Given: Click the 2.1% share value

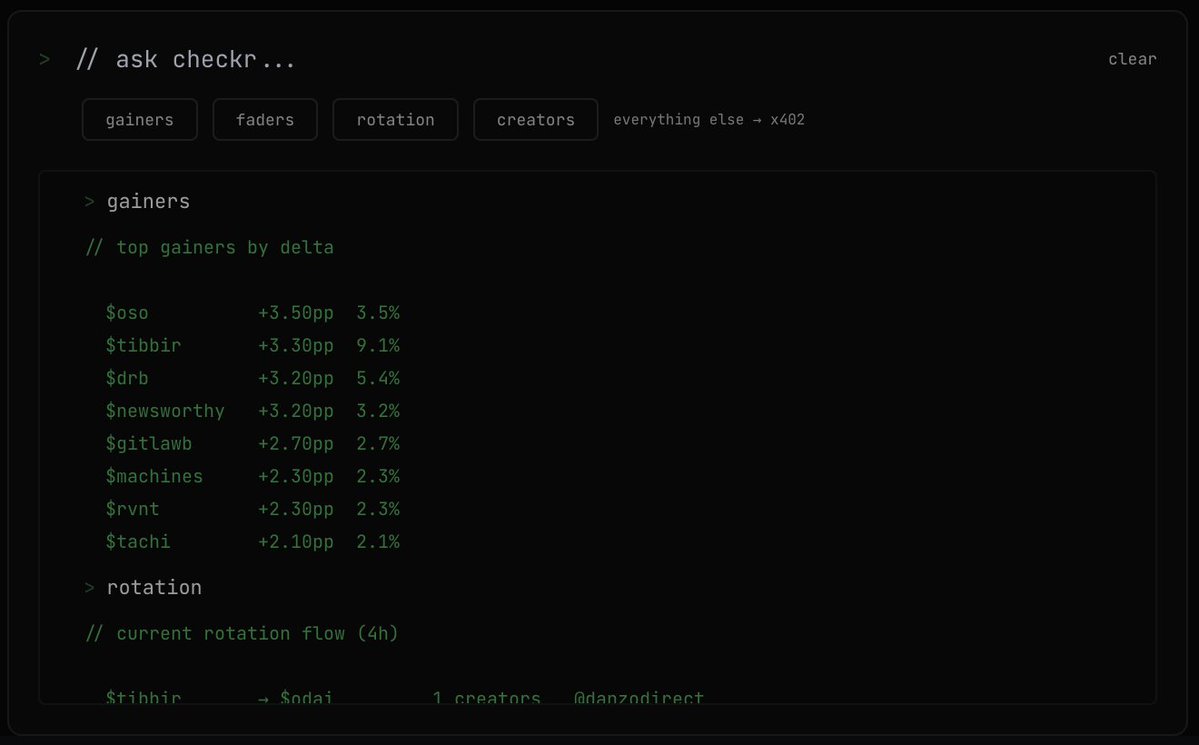Looking at the screenshot, I should coord(378,542).
